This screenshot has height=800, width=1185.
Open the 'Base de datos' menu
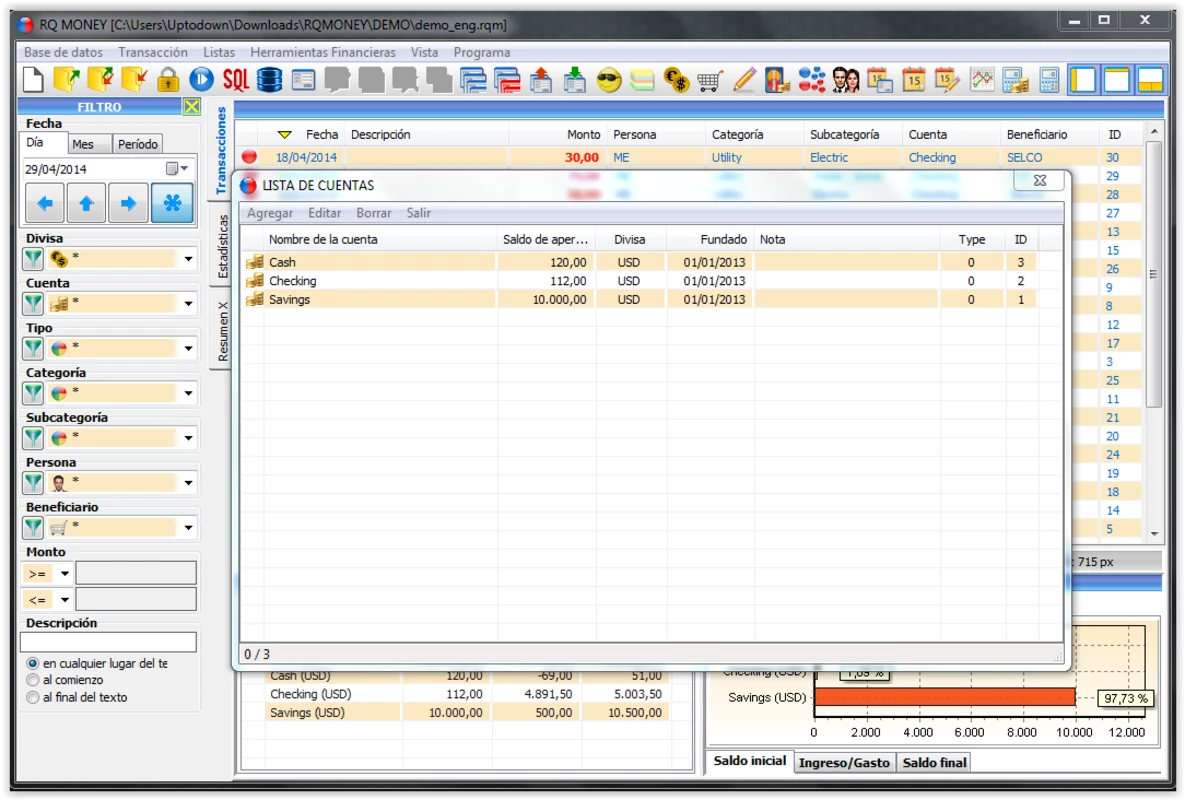pos(63,52)
